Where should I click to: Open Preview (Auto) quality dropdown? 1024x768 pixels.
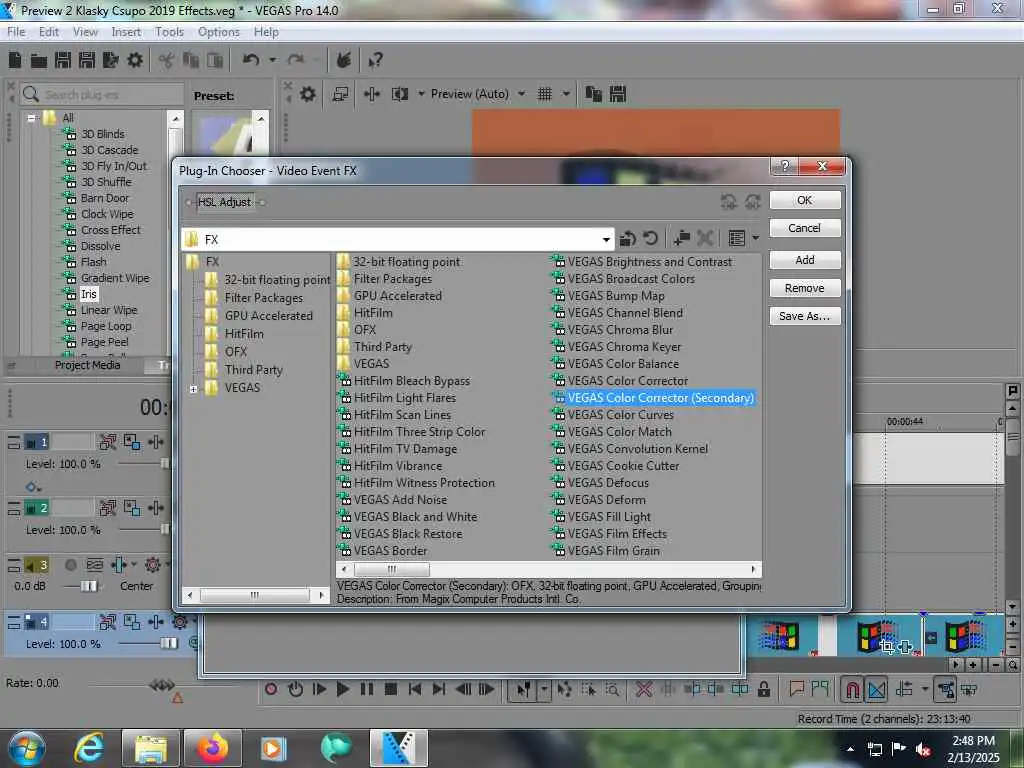click(521, 94)
